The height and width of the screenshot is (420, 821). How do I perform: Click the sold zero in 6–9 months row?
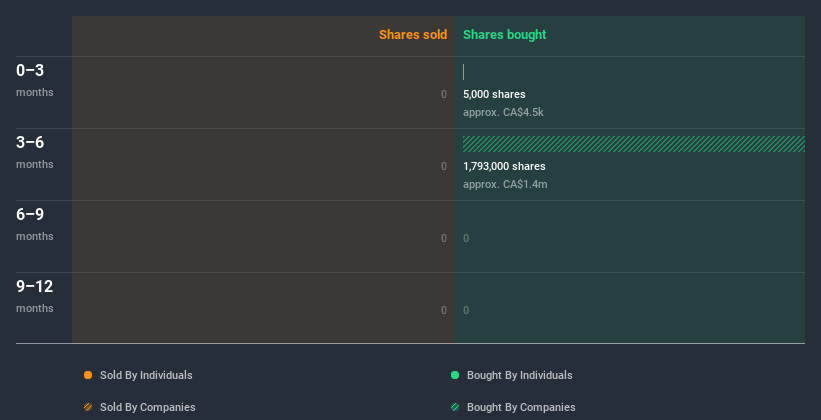(x=444, y=238)
